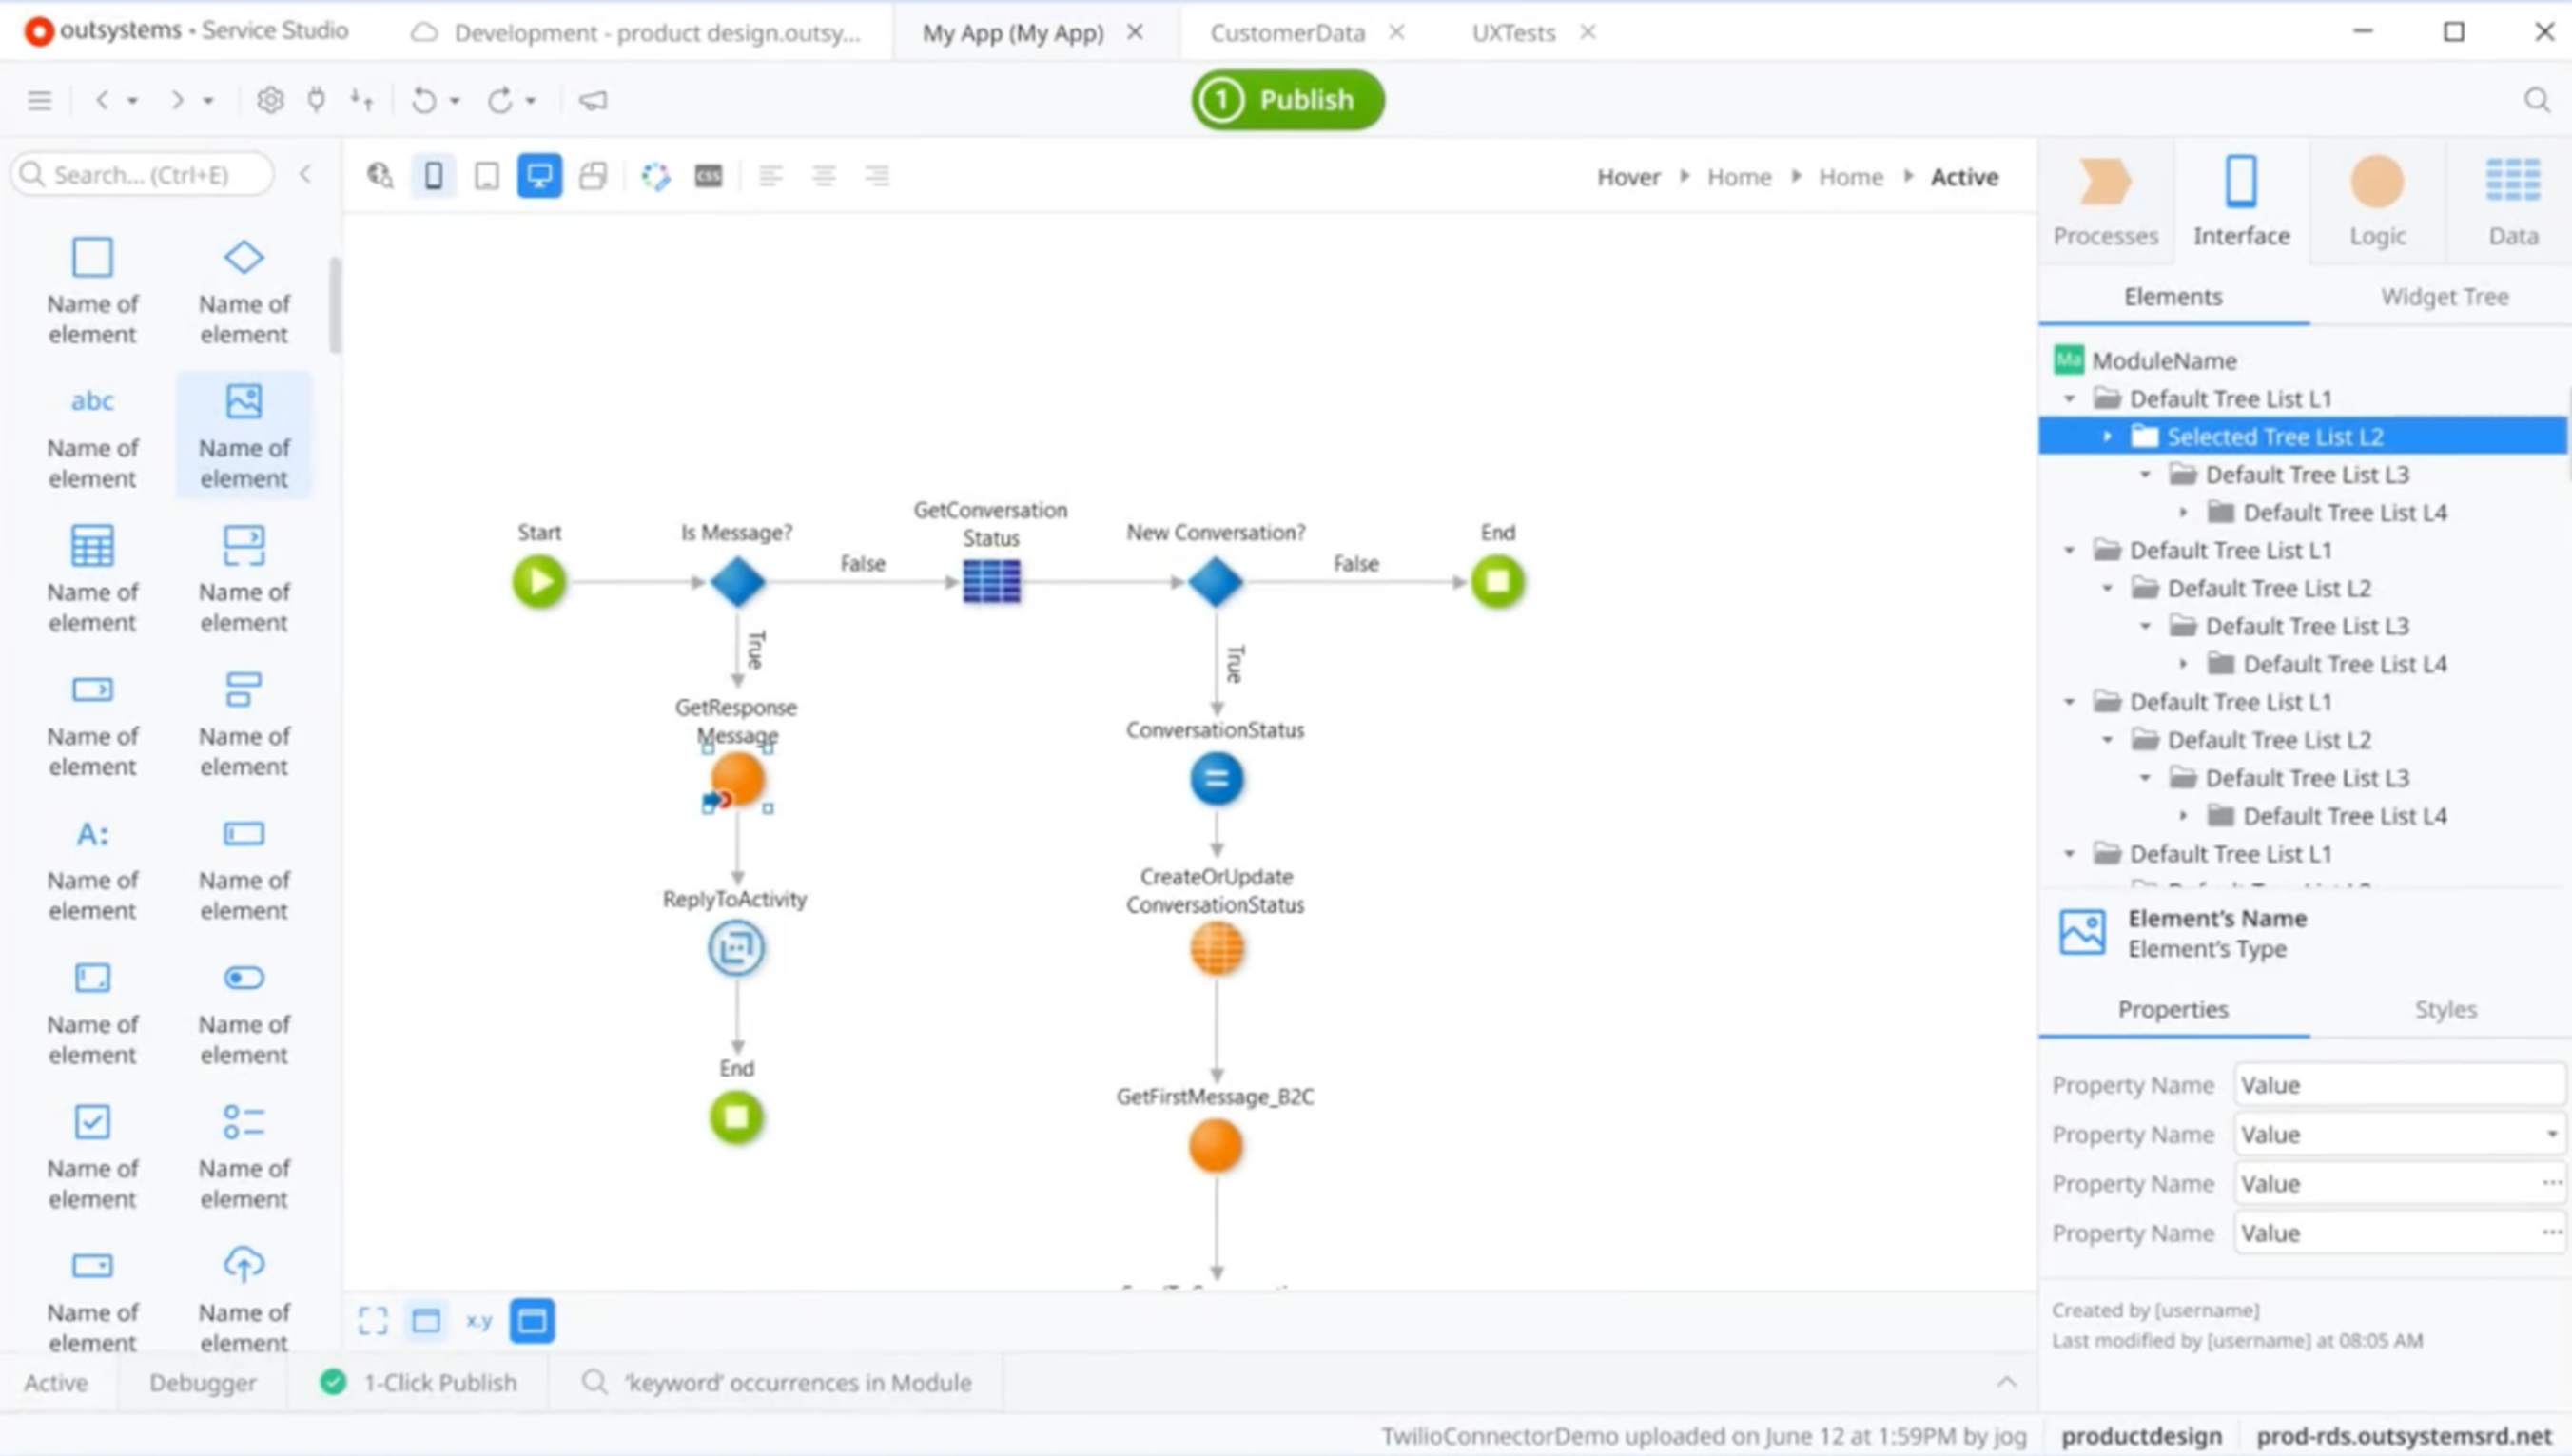The width and height of the screenshot is (2572, 1456).
Task: Click the AI assistant icon in canvas toolbar
Action: click(x=655, y=176)
